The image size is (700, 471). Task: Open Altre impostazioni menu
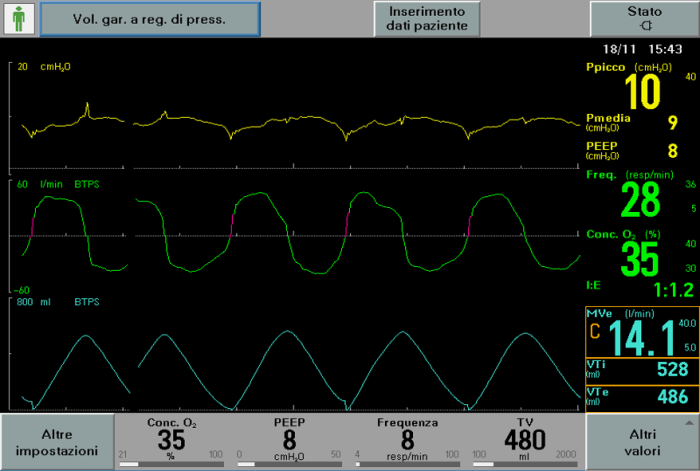point(57,442)
